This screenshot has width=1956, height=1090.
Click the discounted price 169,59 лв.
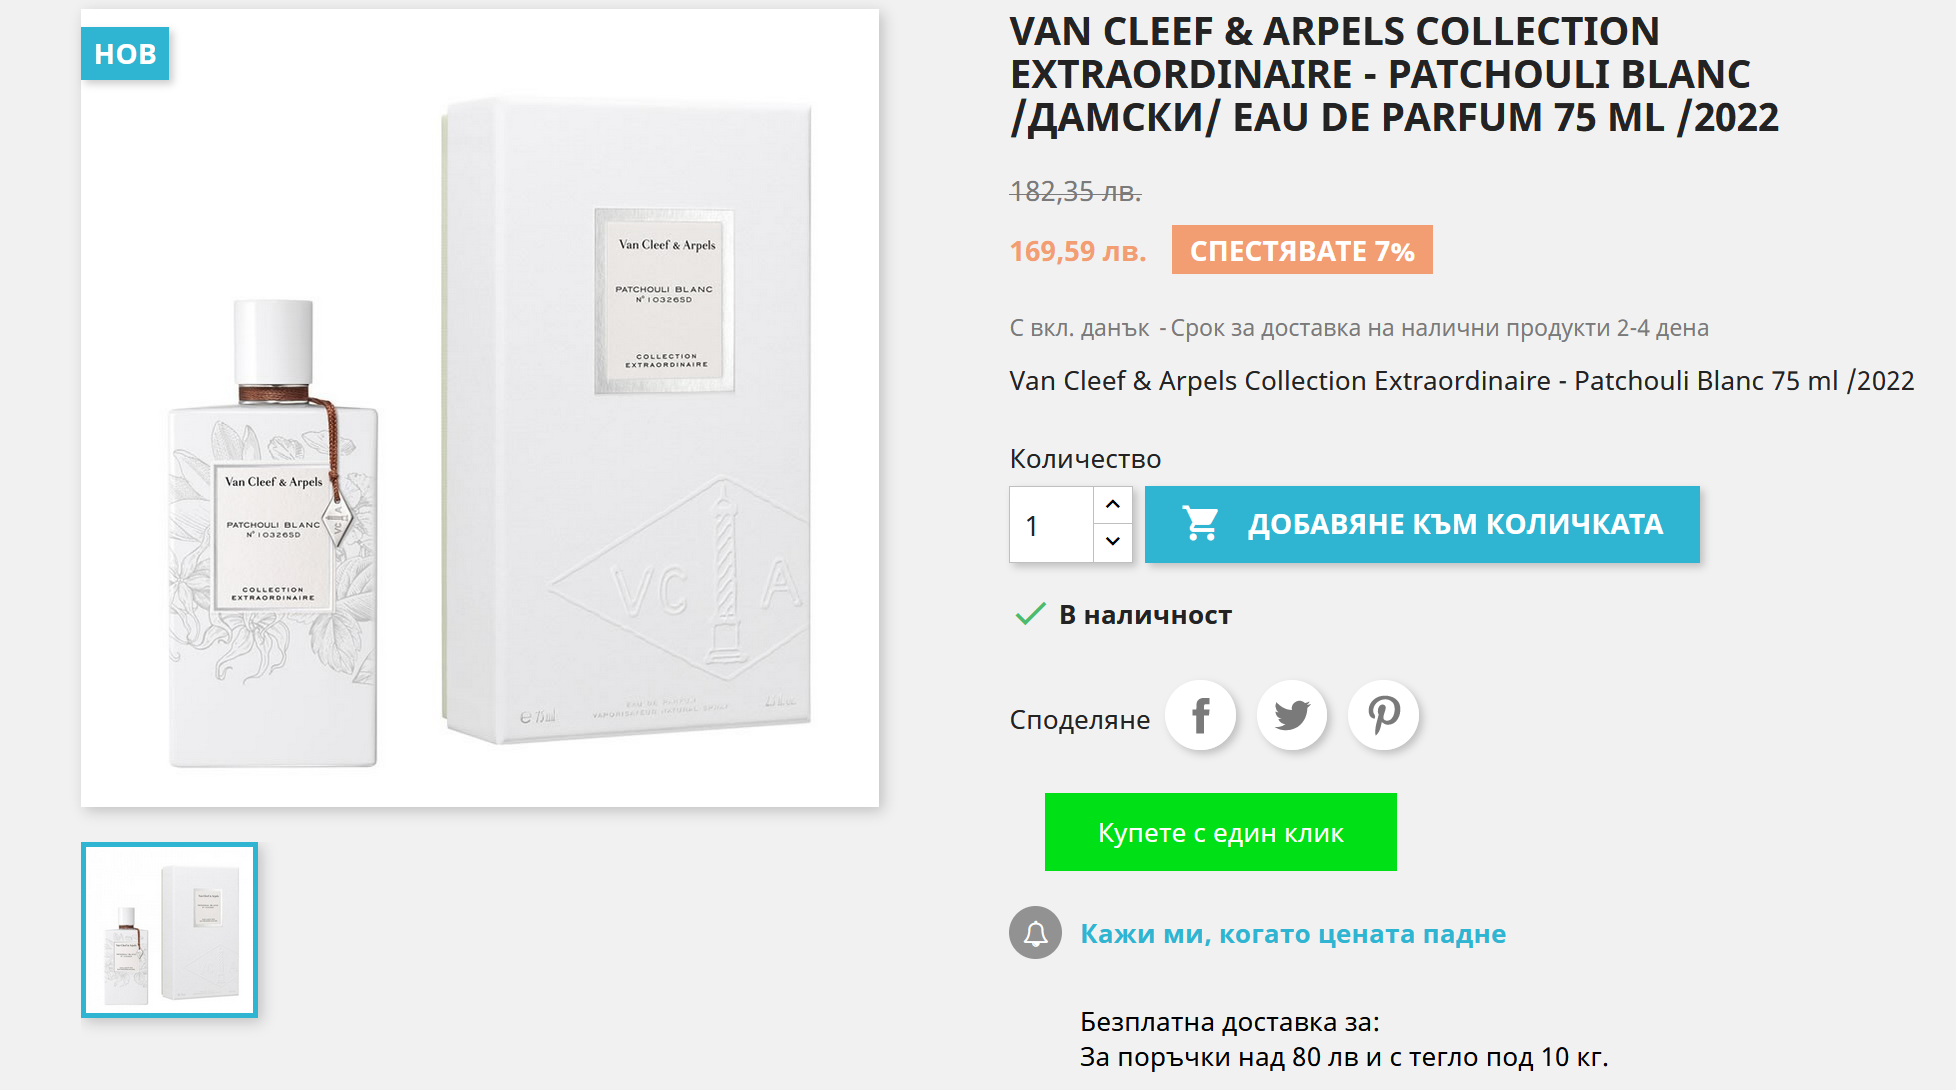click(x=1078, y=251)
